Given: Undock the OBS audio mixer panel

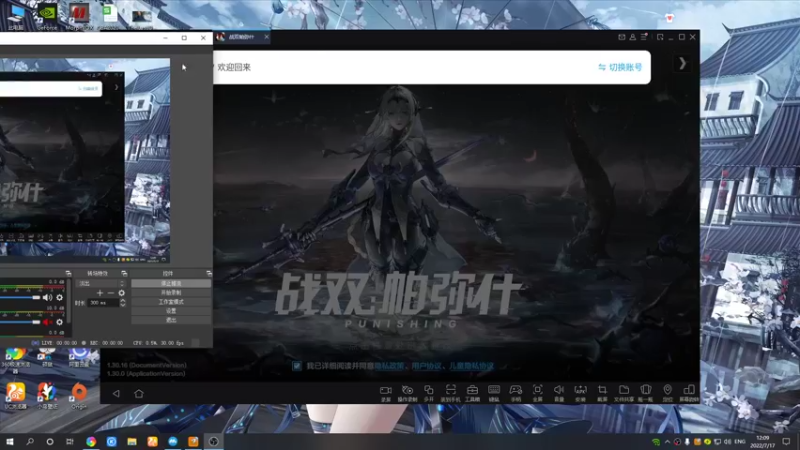Looking at the screenshot, I should click(68, 273).
